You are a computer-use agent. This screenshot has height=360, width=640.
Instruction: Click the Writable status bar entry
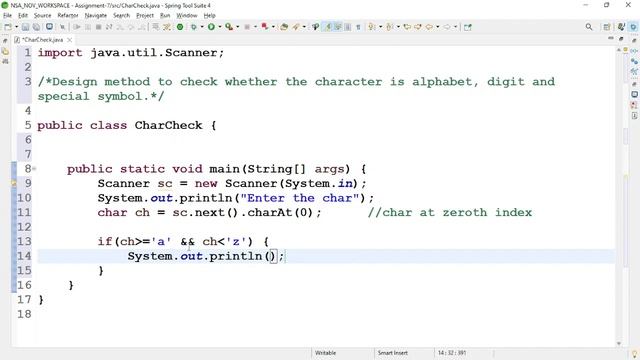(x=325, y=353)
